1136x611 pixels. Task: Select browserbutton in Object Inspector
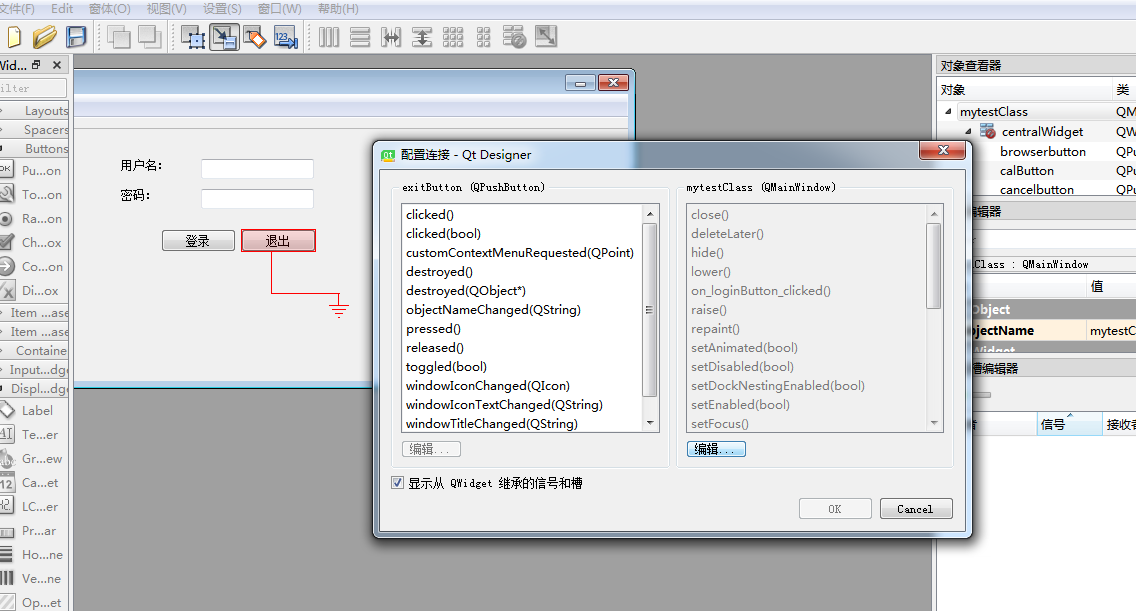click(x=1043, y=151)
